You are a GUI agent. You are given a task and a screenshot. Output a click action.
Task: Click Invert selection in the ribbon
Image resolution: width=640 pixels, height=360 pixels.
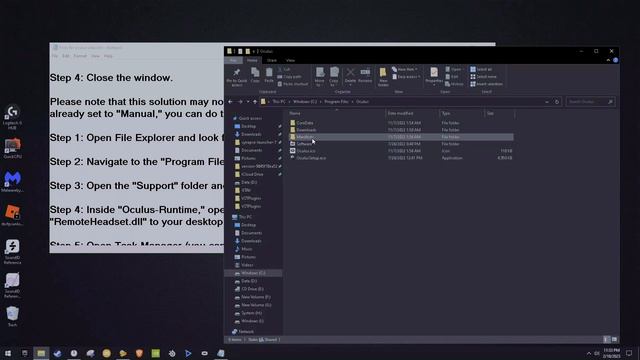tap(486, 84)
